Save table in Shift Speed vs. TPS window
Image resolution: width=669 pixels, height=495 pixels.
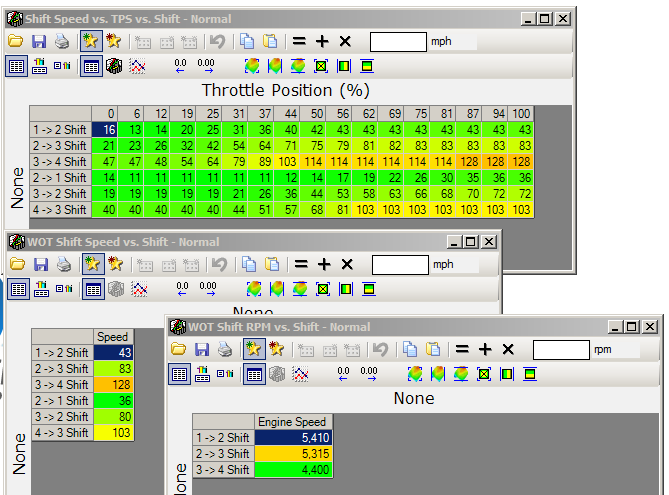click(39, 41)
